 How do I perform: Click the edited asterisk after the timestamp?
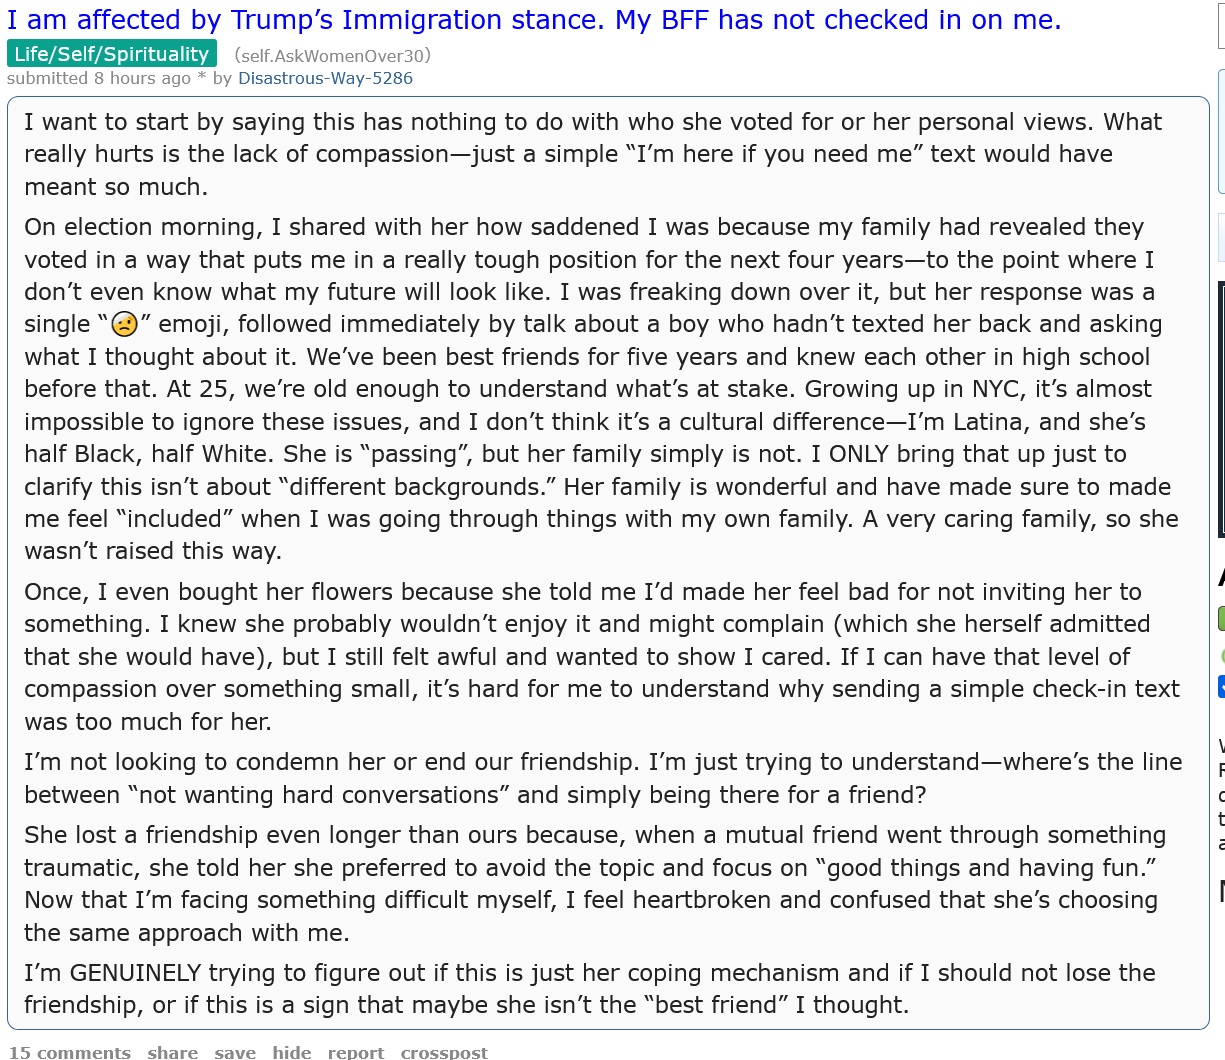[x=201, y=78]
